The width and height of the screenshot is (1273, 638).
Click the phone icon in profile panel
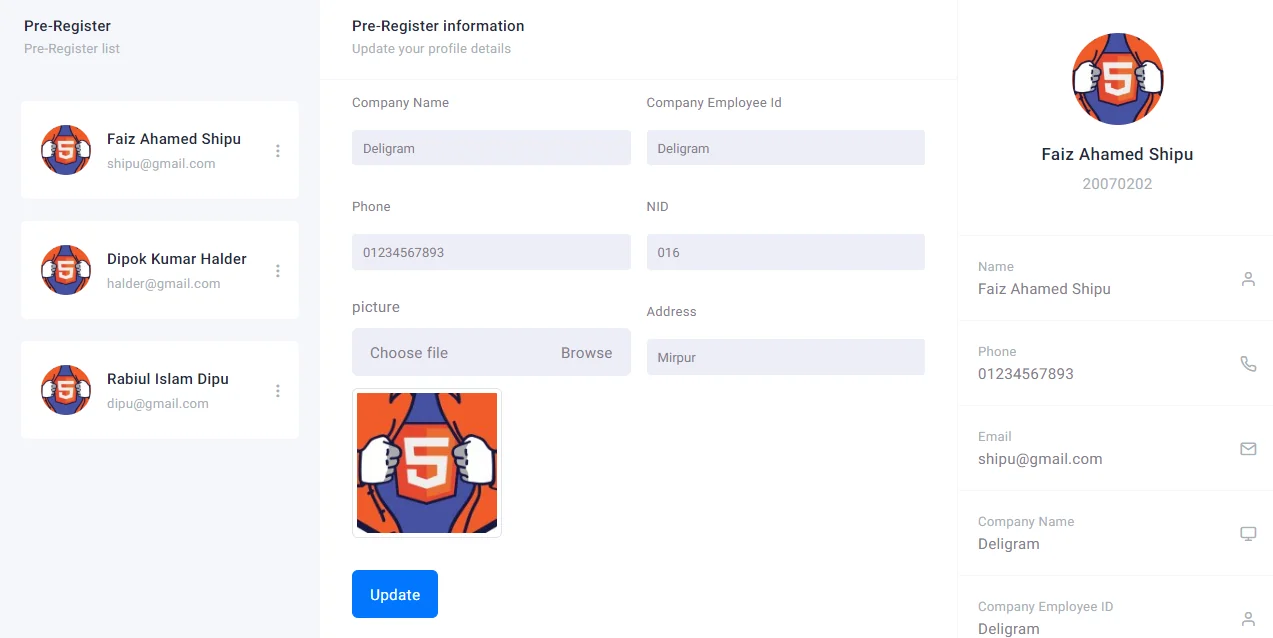1248,364
